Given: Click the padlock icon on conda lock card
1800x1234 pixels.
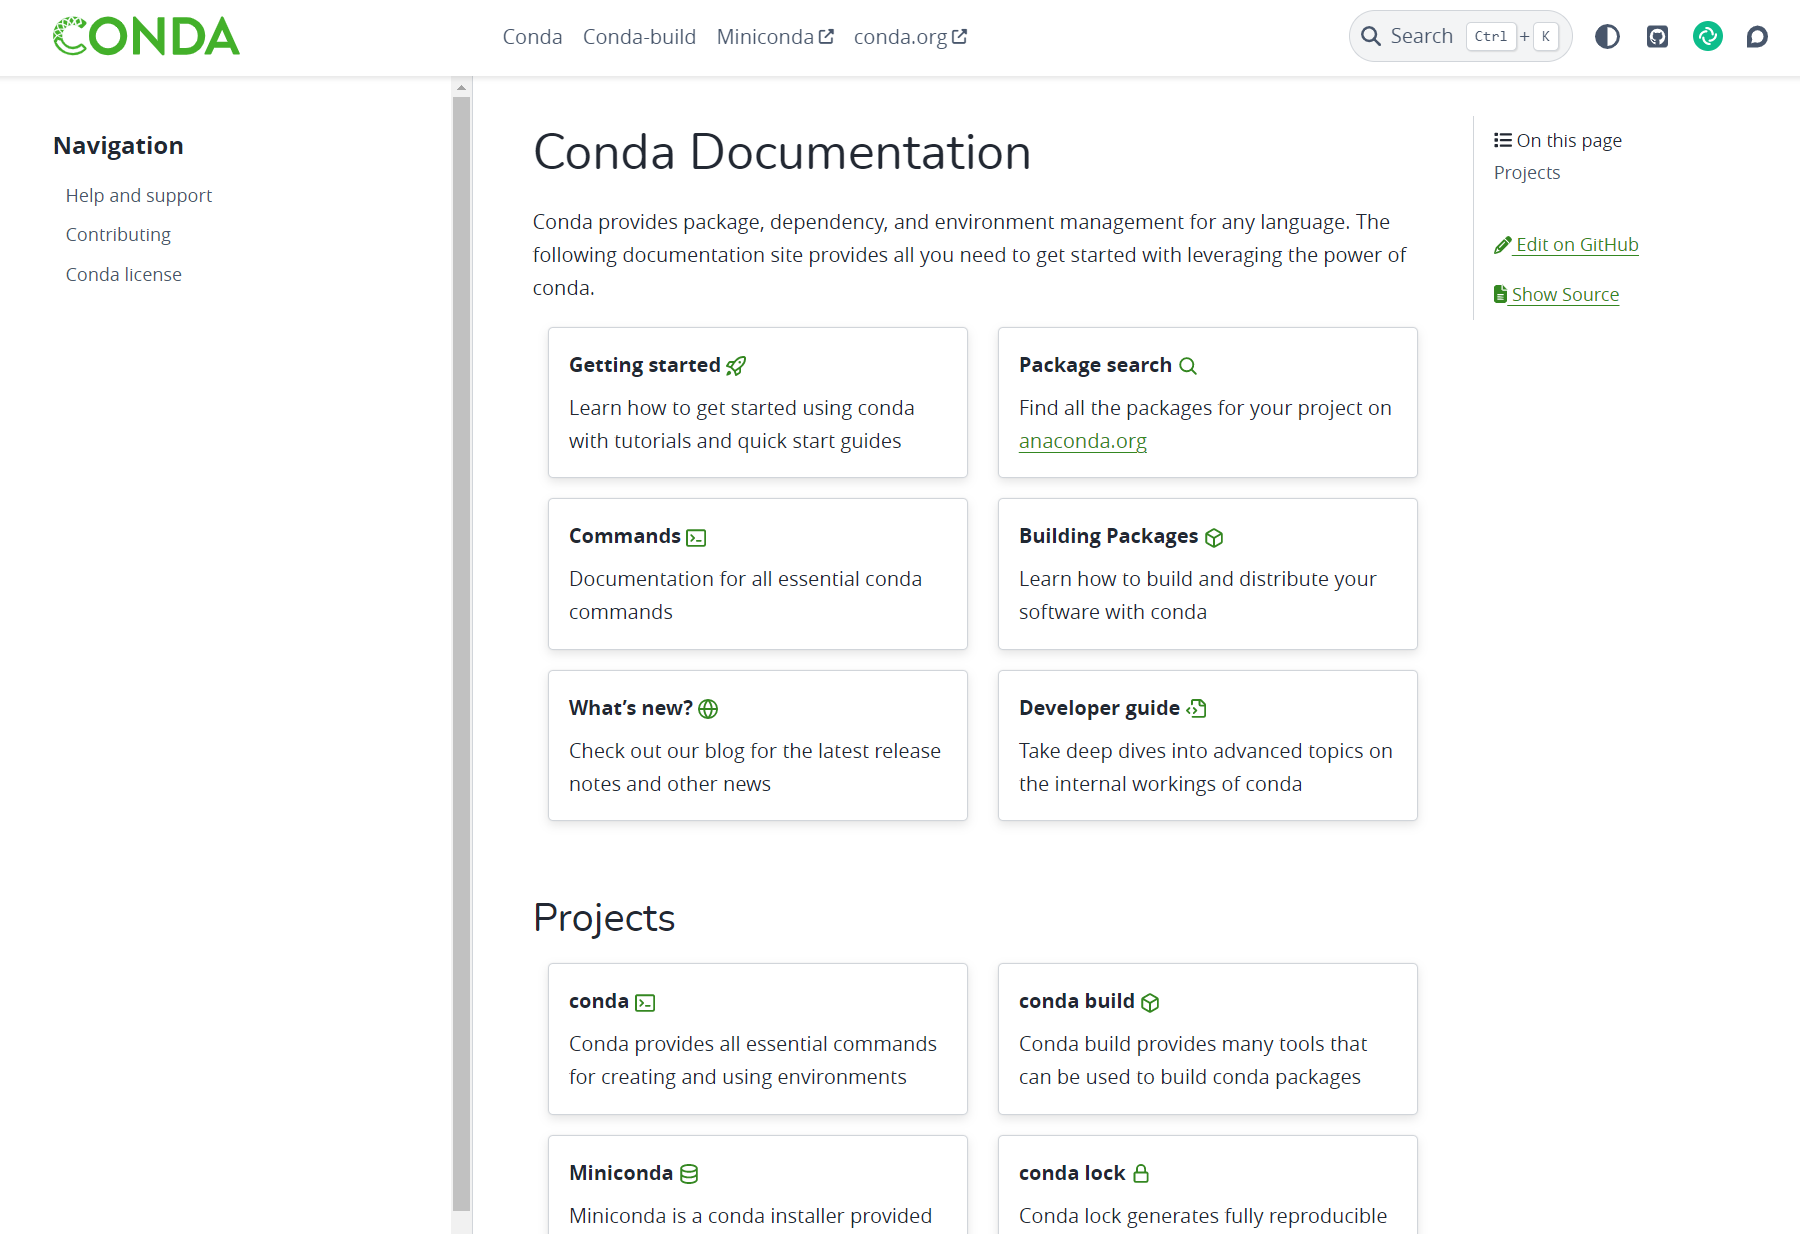Looking at the screenshot, I should (x=1141, y=1174).
